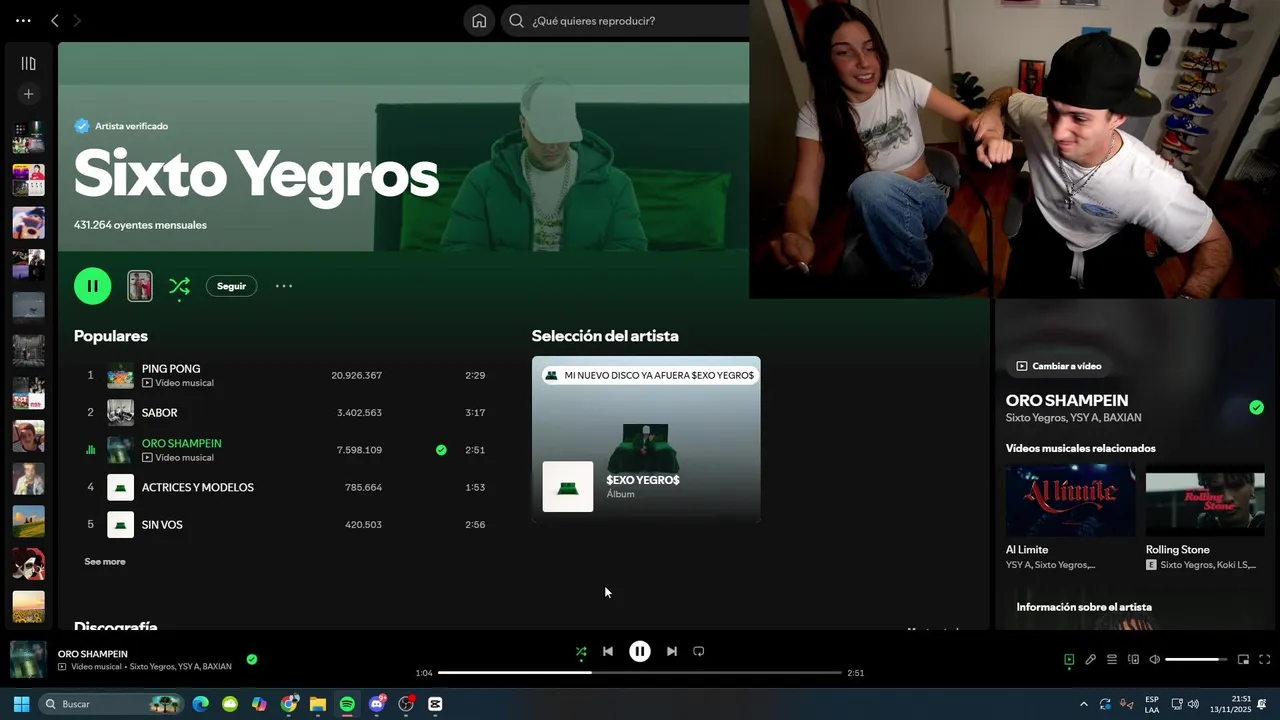Go back with the left arrow

(55, 21)
